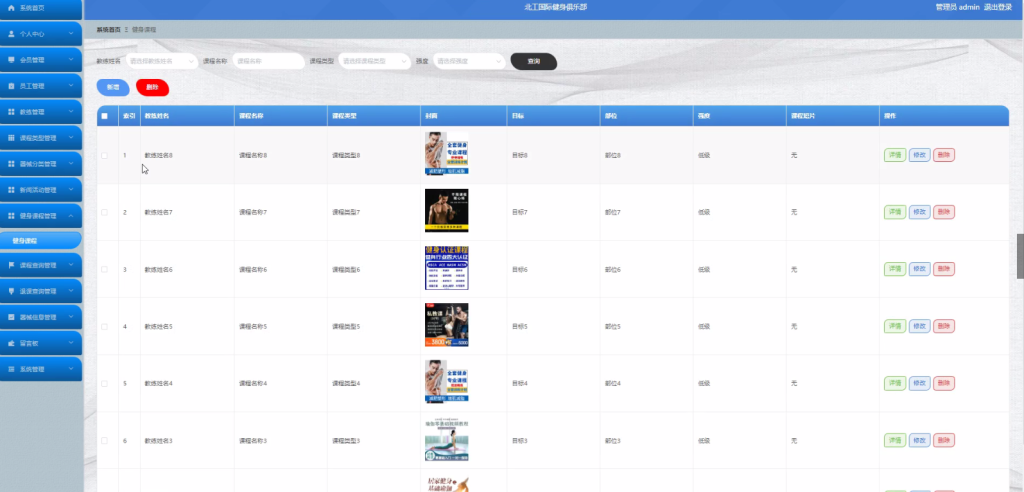This screenshot has height=492, width=1024.
Task: Click the dark 查询 search button
Action: 534,61
